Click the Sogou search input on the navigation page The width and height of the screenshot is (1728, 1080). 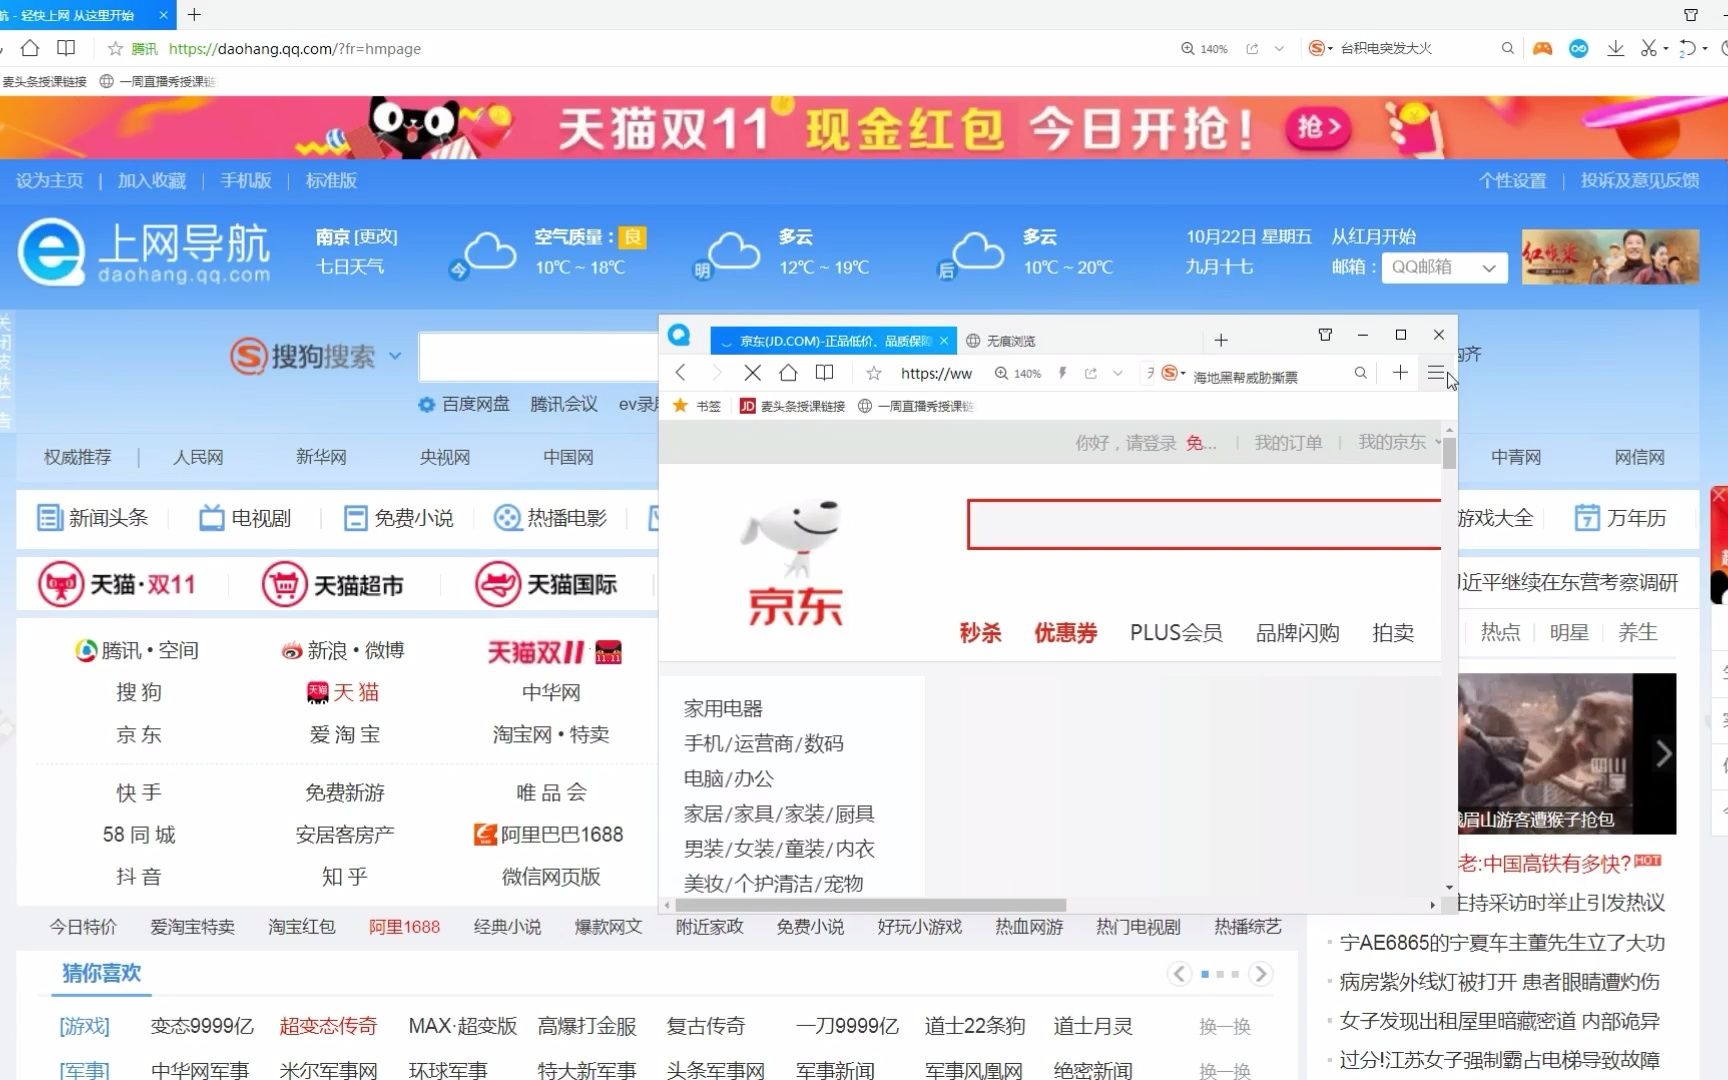(538, 357)
